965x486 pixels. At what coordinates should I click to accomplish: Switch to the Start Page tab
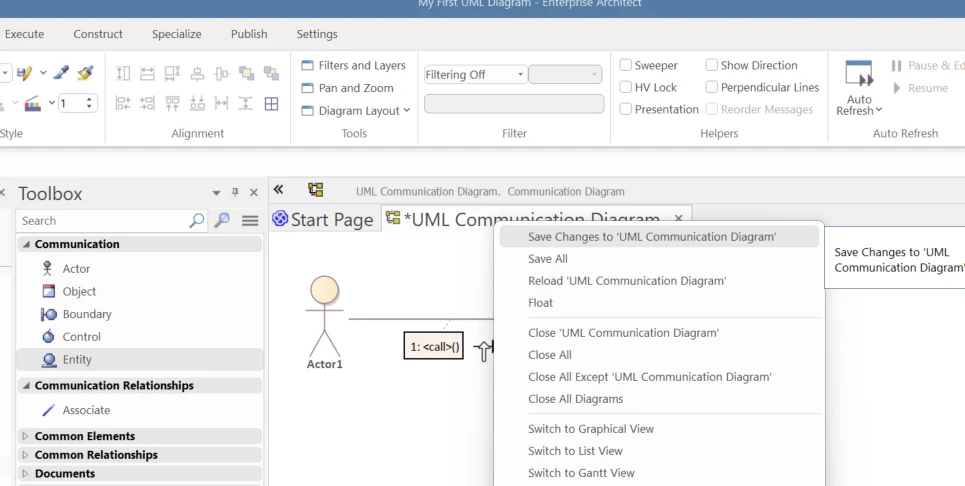pos(323,220)
